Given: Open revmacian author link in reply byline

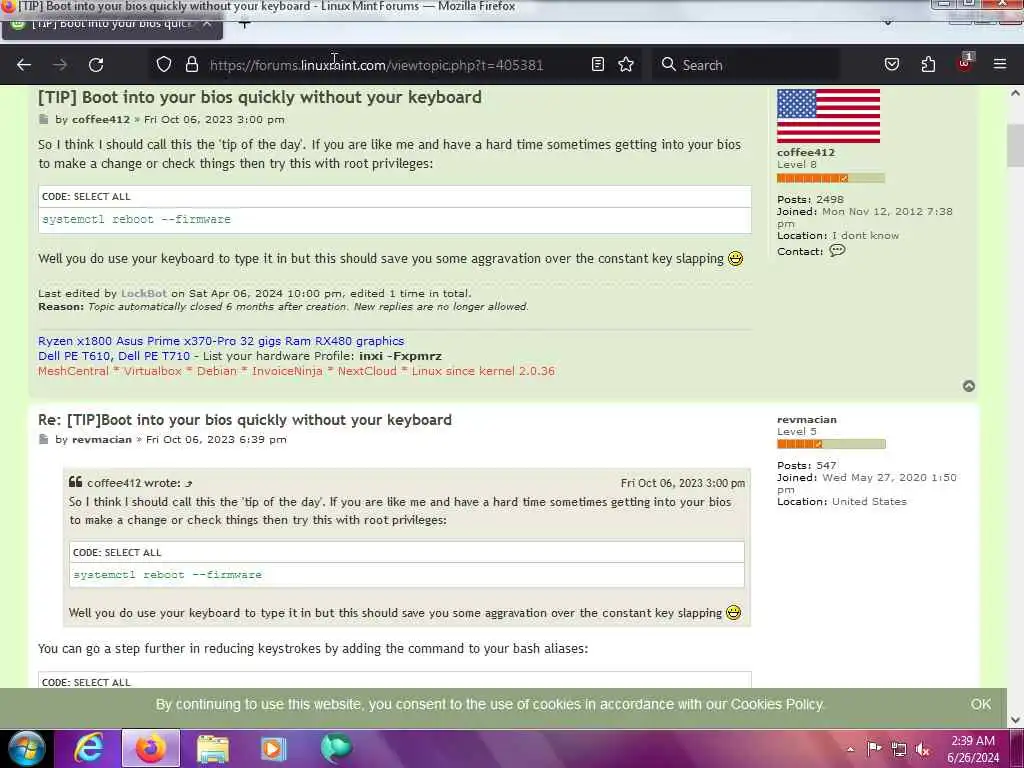Looking at the screenshot, I should 102,440.
